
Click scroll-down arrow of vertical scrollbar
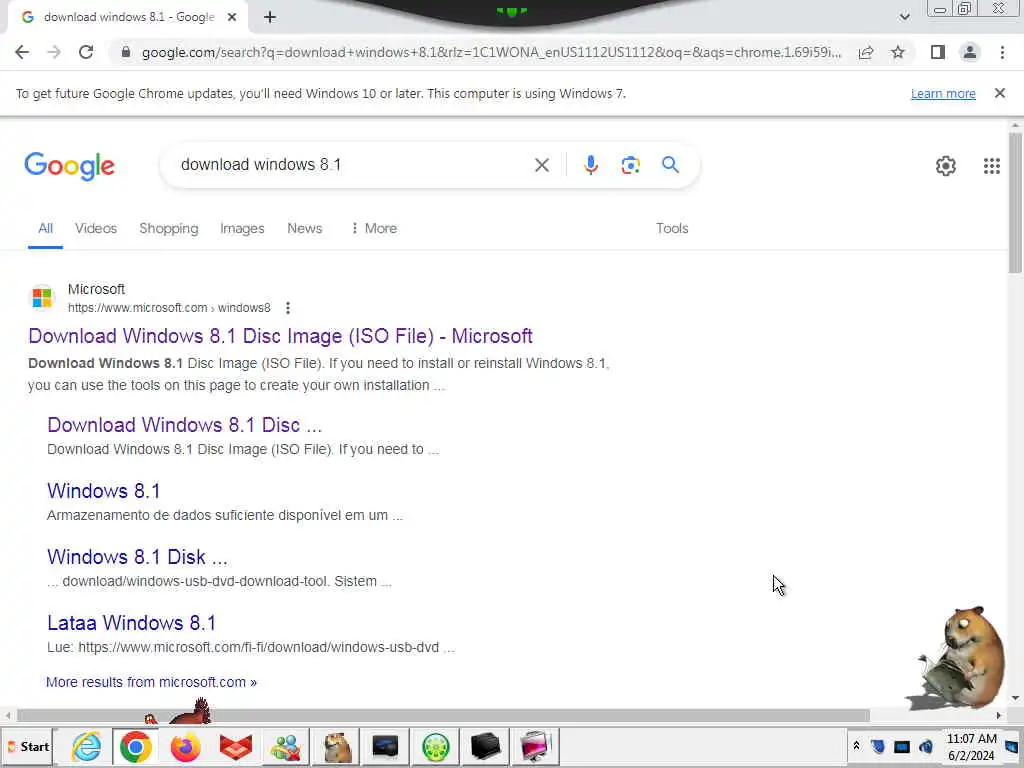pyautogui.click(x=1014, y=698)
